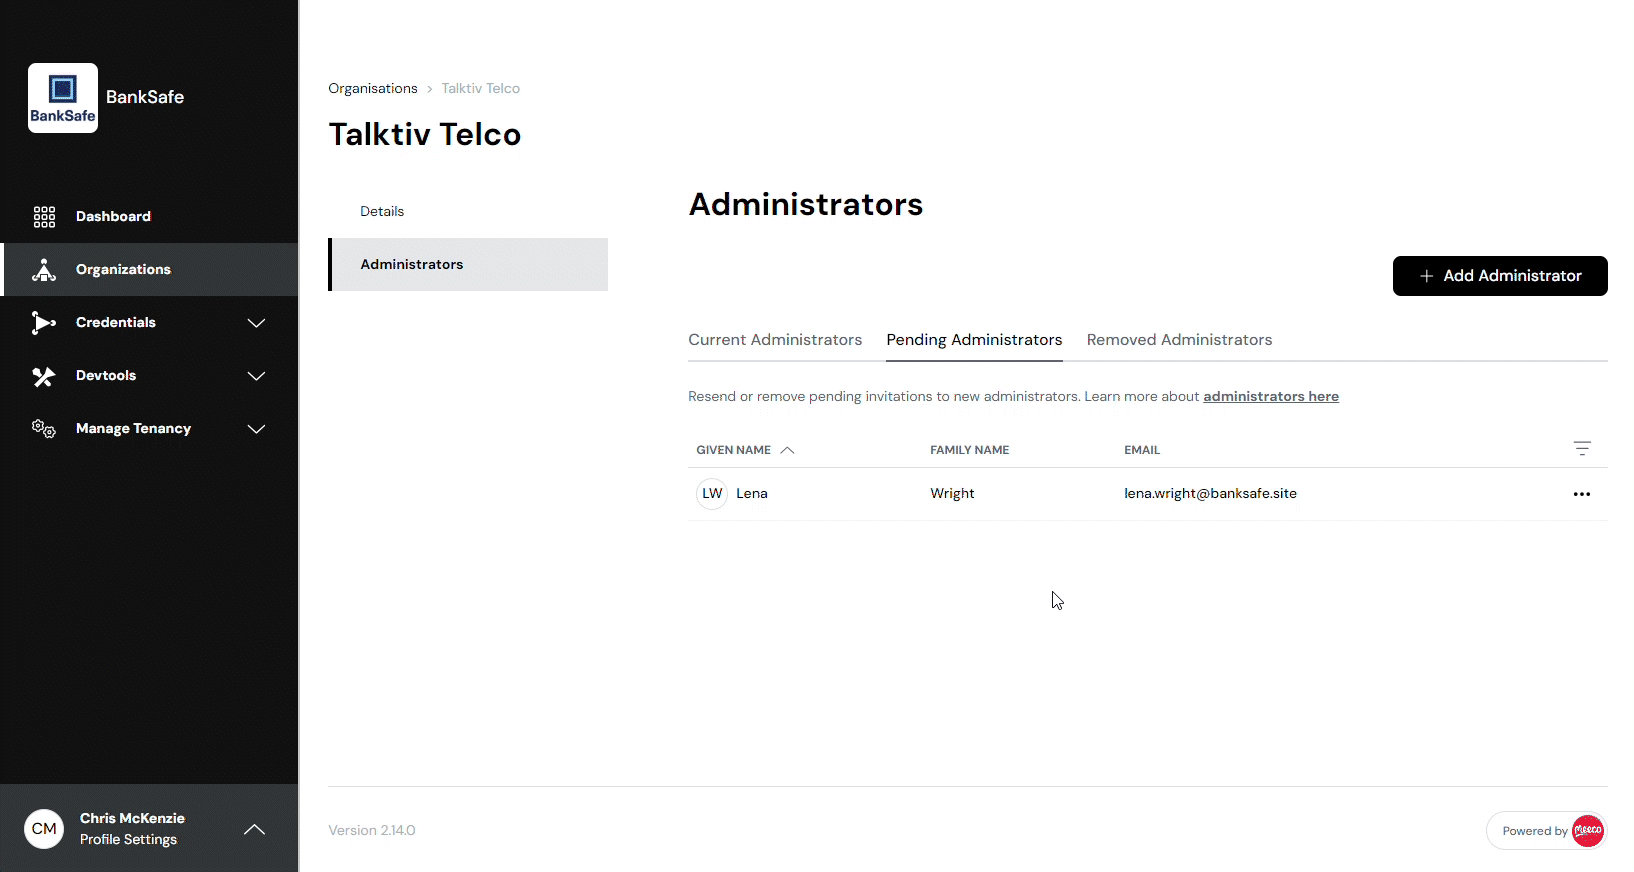Image resolution: width=1634 pixels, height=872 pixels.
Task: Click the Manage Tenancy gears icon
Action: [x=44, y=429]
